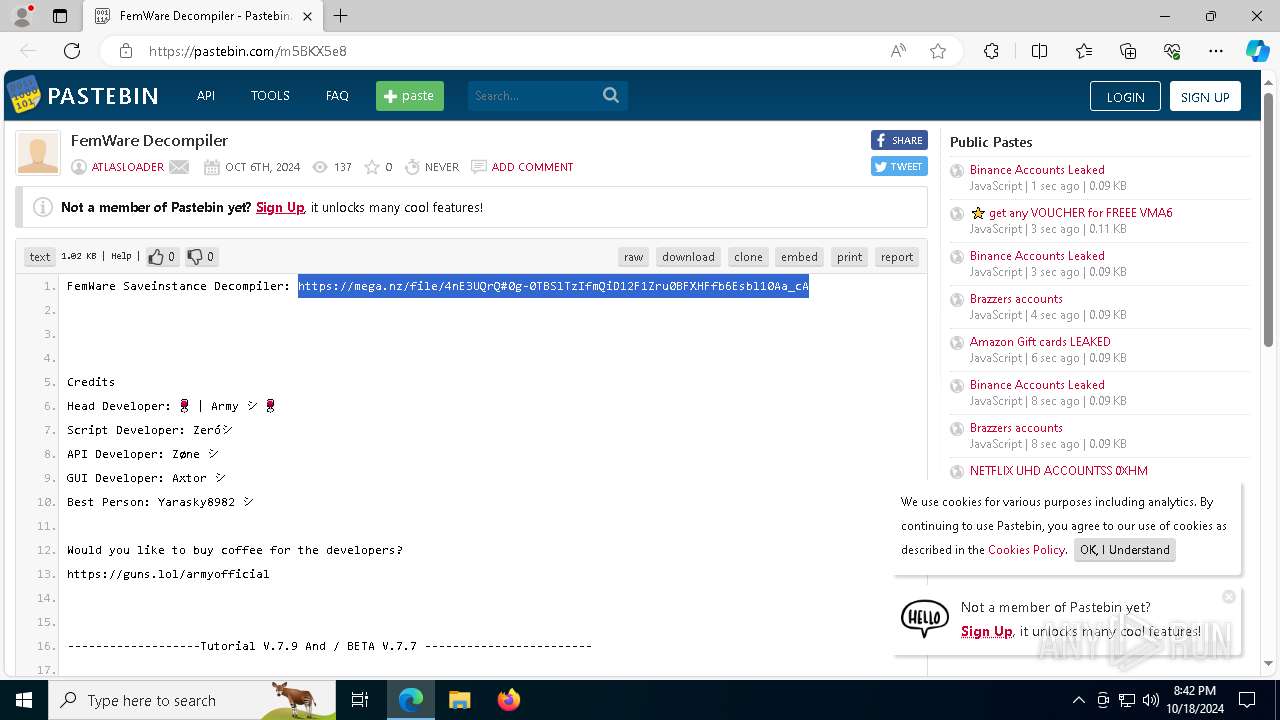Screen dimensions: 1280x720
Task: Click the SIGN UP button
Action: 1205,97
